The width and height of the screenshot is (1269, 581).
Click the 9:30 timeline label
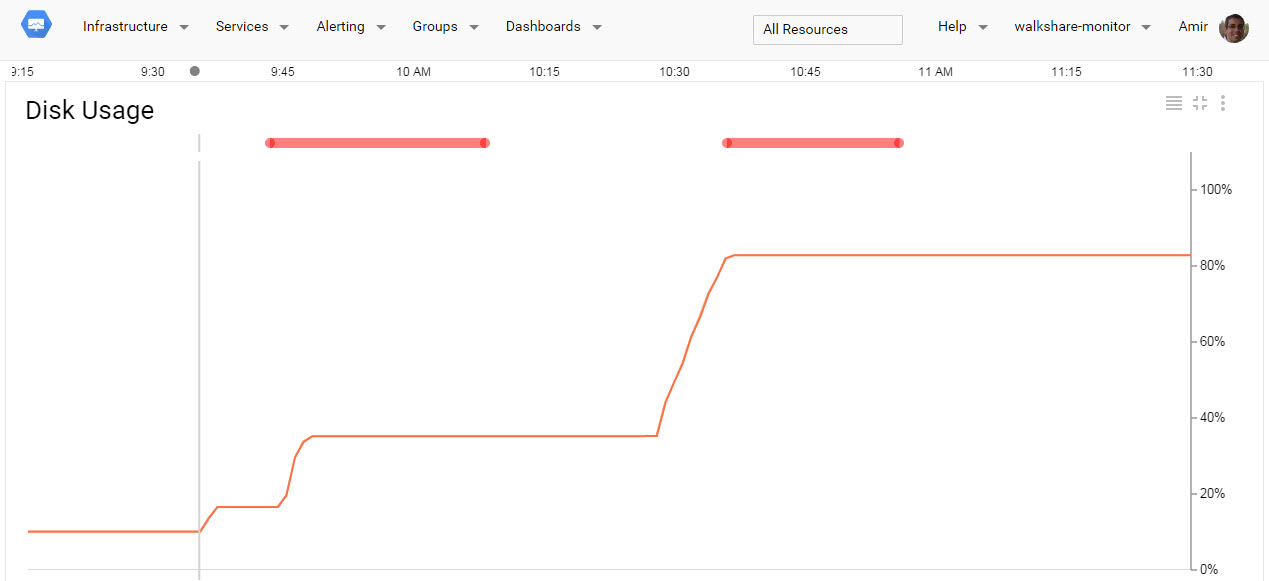[x=153, y=72]
